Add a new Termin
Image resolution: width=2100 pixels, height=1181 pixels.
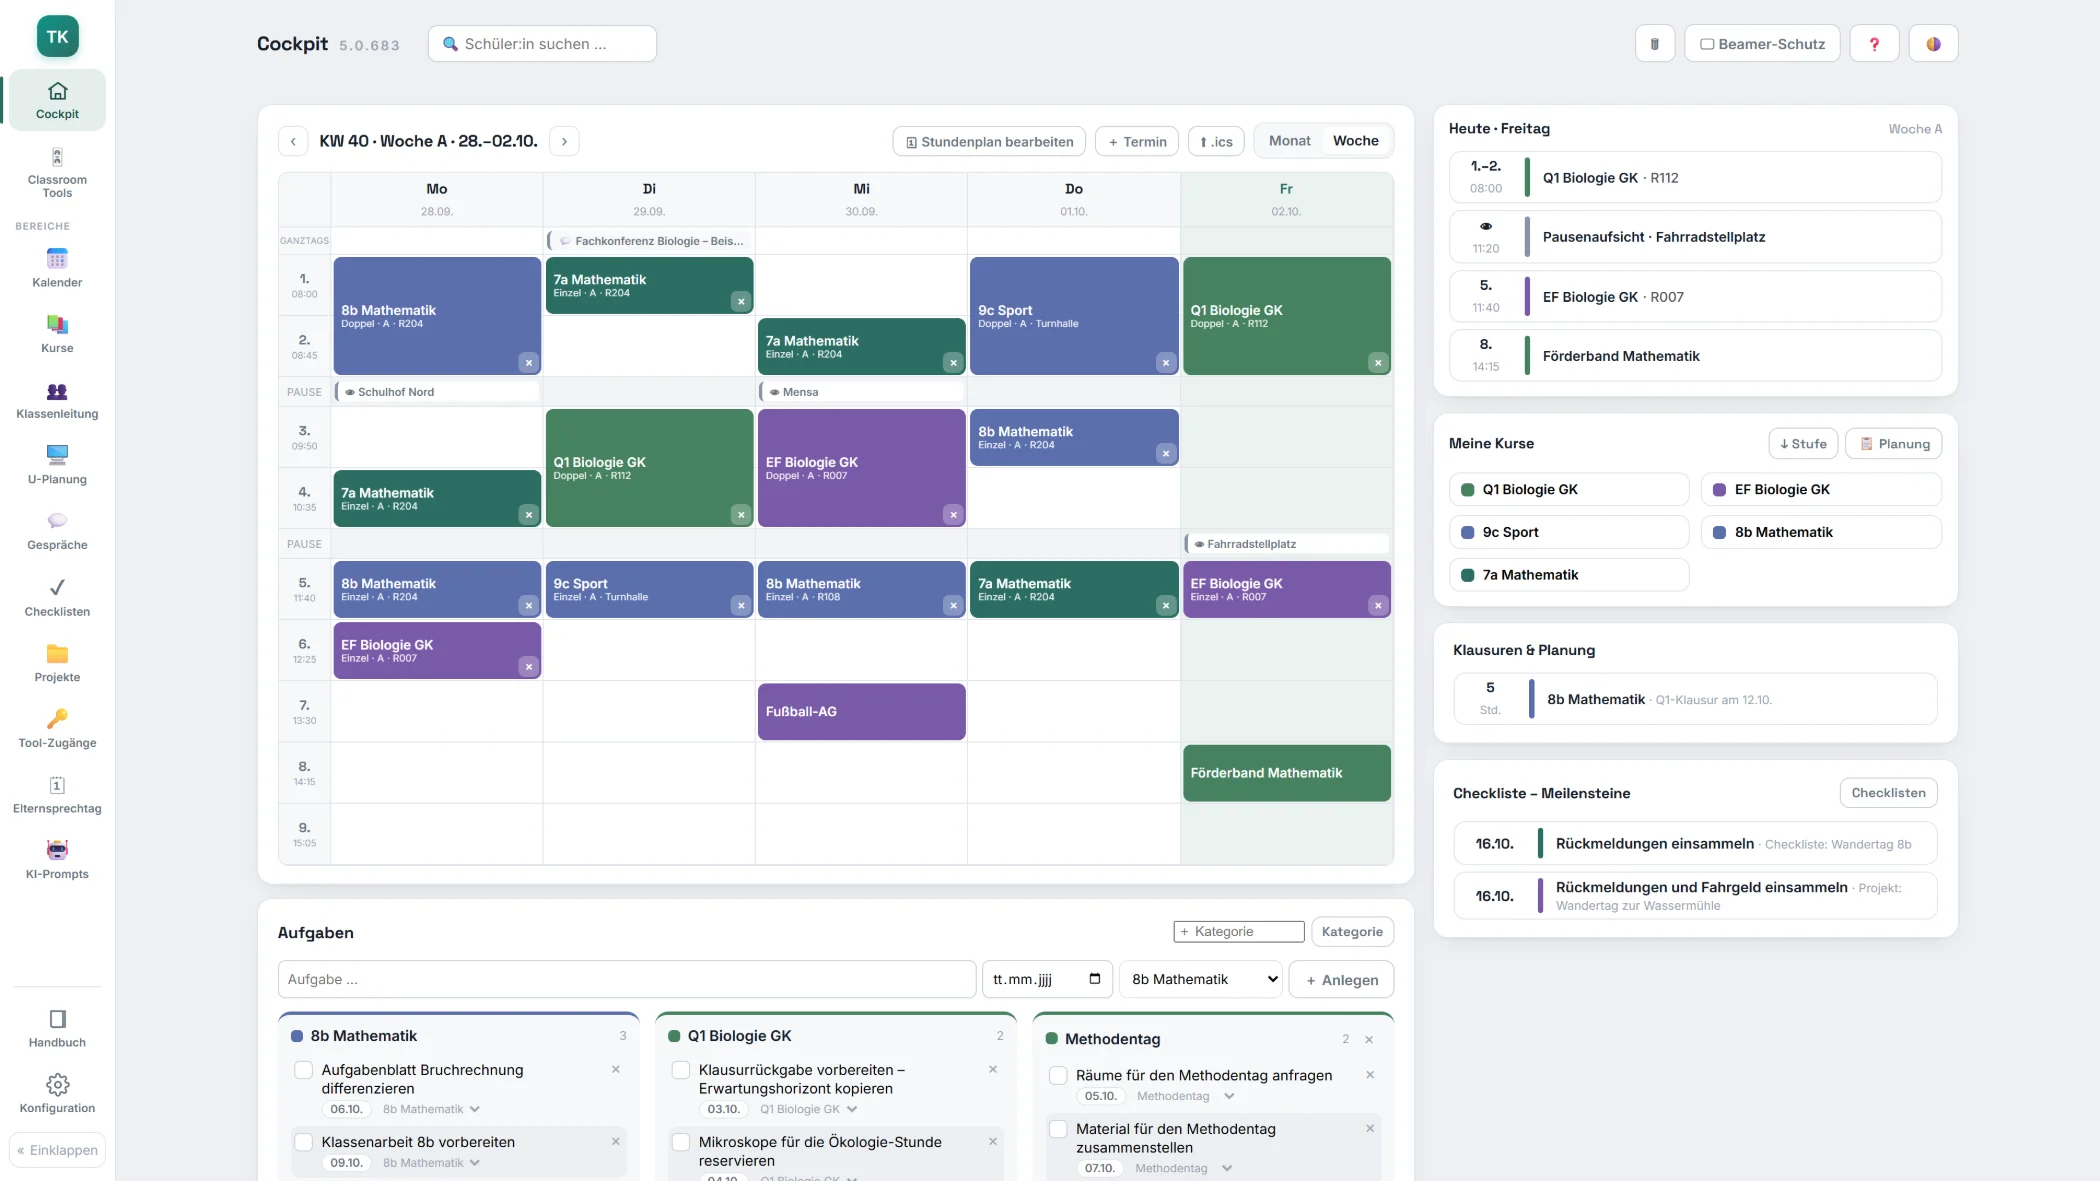click(1137, 141)
